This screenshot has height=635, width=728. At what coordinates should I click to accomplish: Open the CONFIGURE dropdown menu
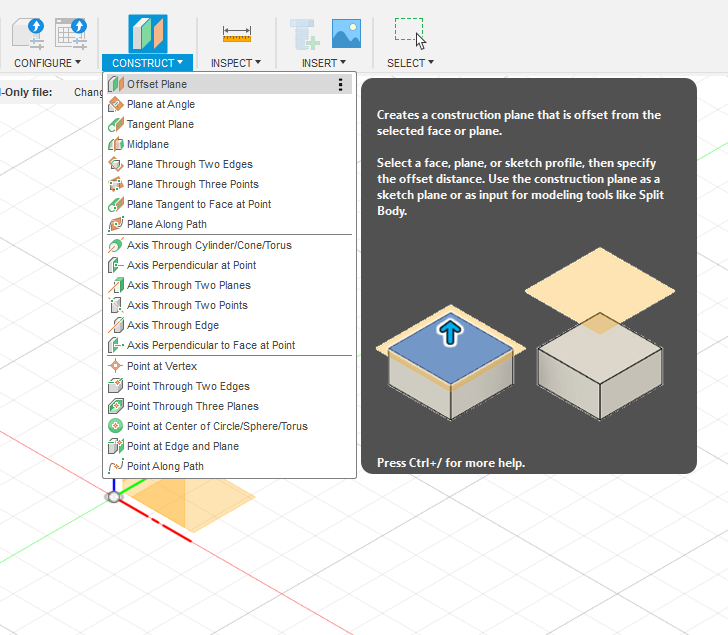coord(47,63)
